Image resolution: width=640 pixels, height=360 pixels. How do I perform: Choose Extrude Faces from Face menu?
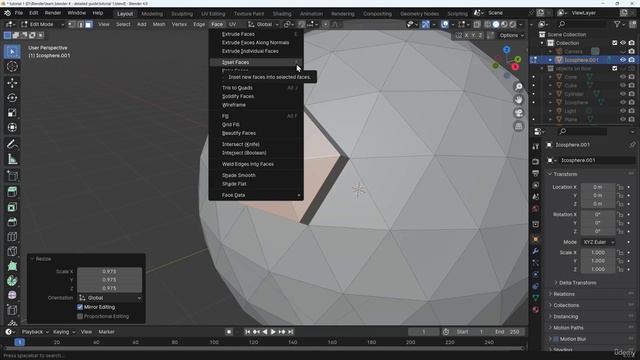[x=256, y=34]
